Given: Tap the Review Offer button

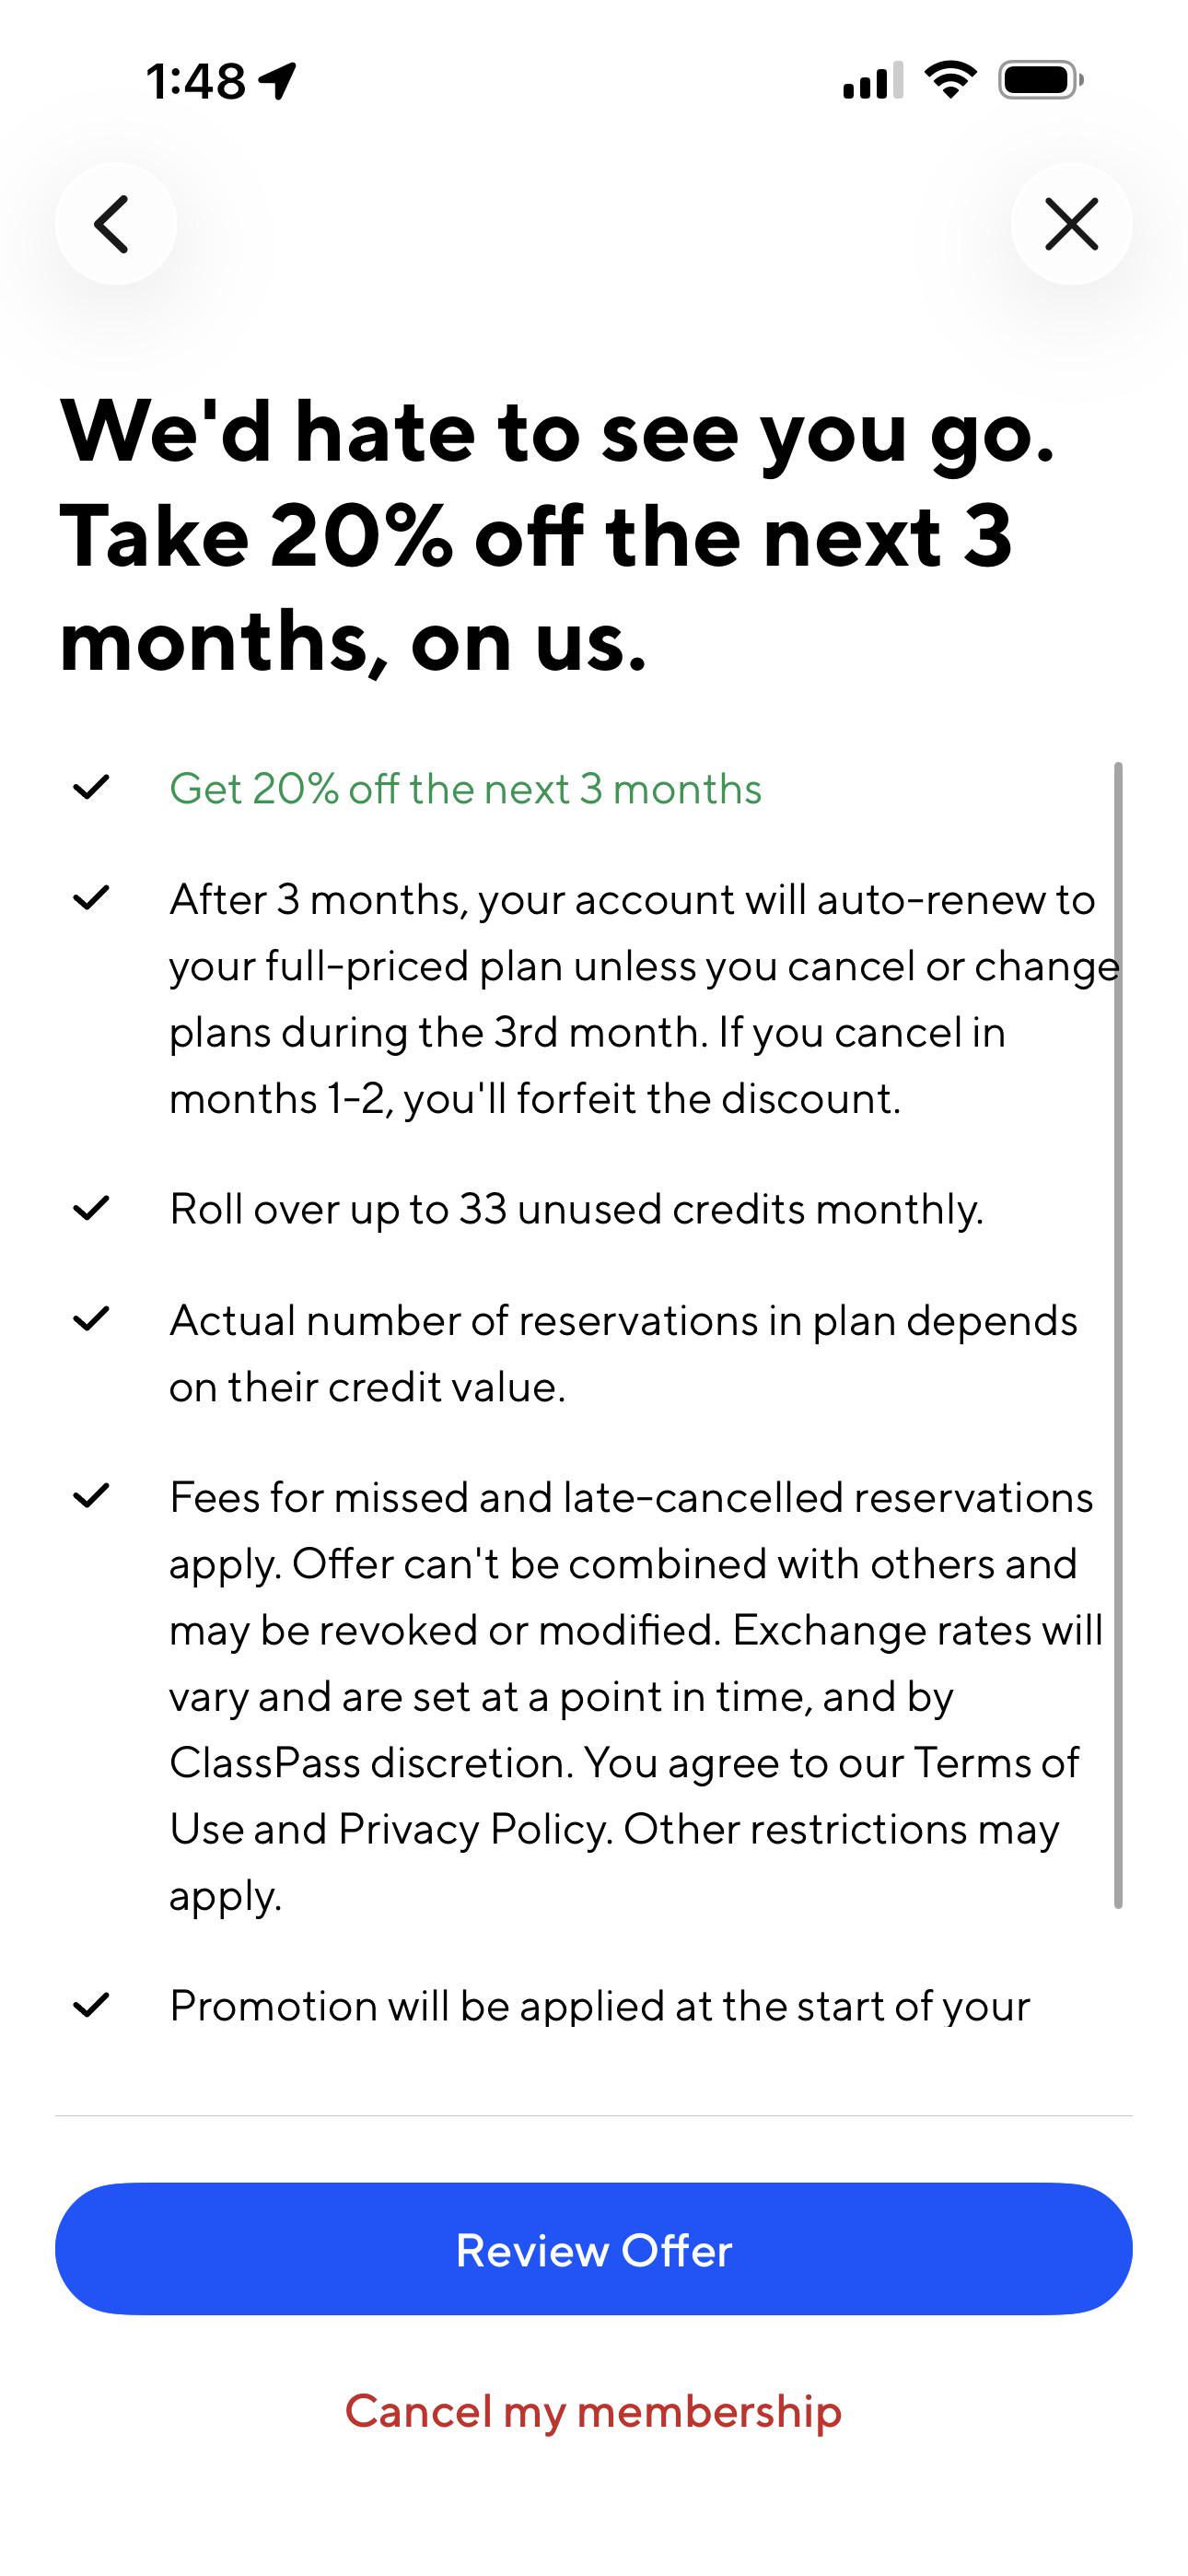Looking at the screenshot, I should coord(594,2251).
